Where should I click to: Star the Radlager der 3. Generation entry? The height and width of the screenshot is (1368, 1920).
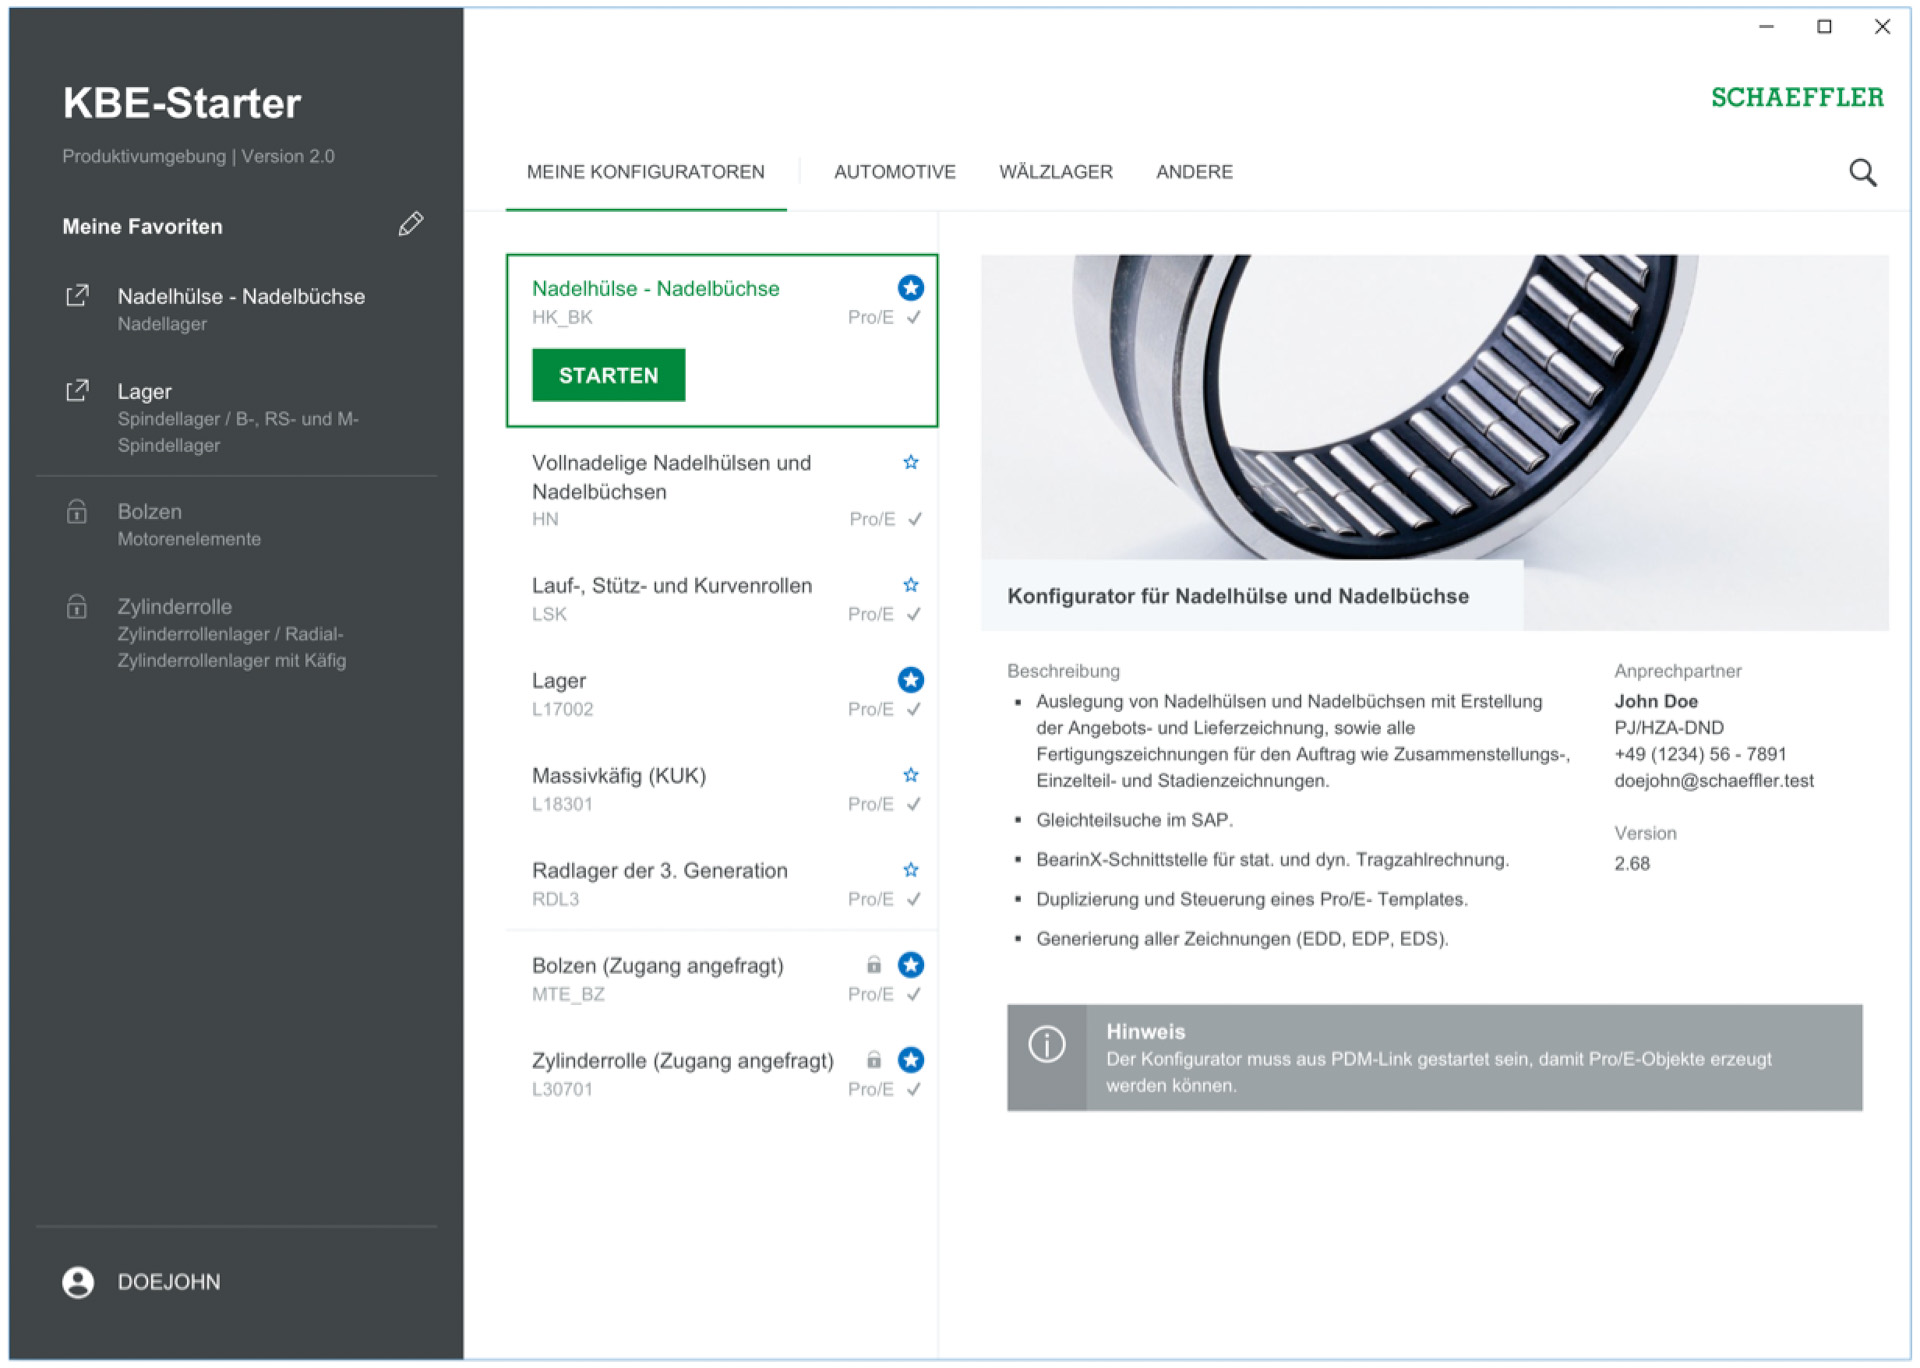(x=910, y=870)
